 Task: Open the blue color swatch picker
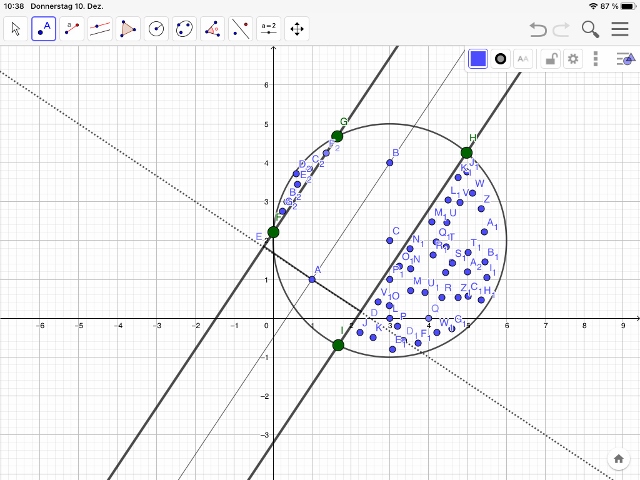pyautogui.click(x=478, y=59)
